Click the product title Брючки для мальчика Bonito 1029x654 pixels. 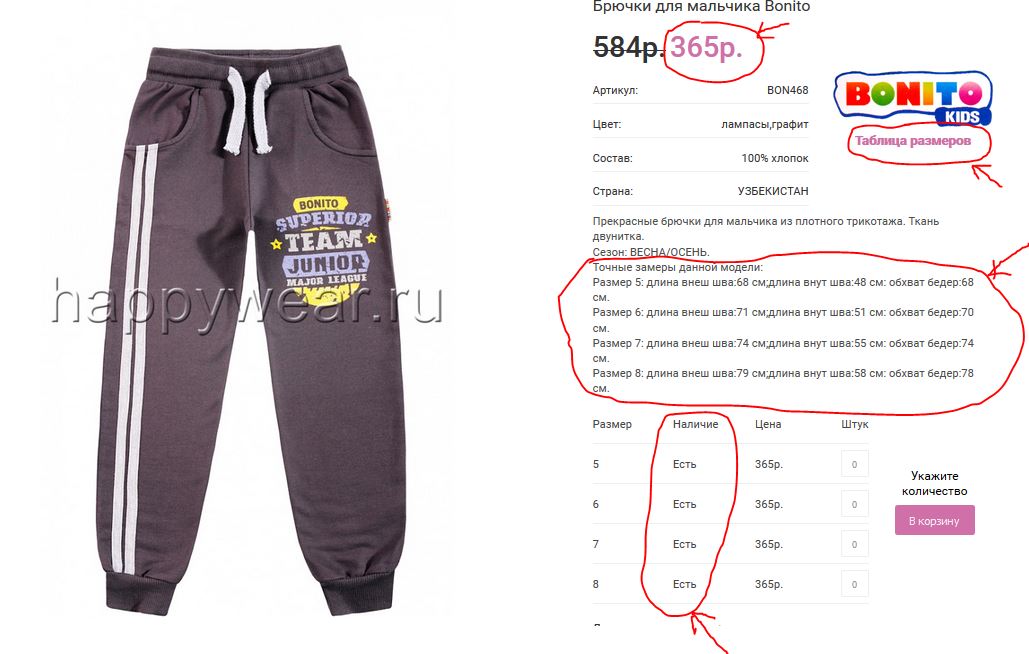(x=701, y=7)
